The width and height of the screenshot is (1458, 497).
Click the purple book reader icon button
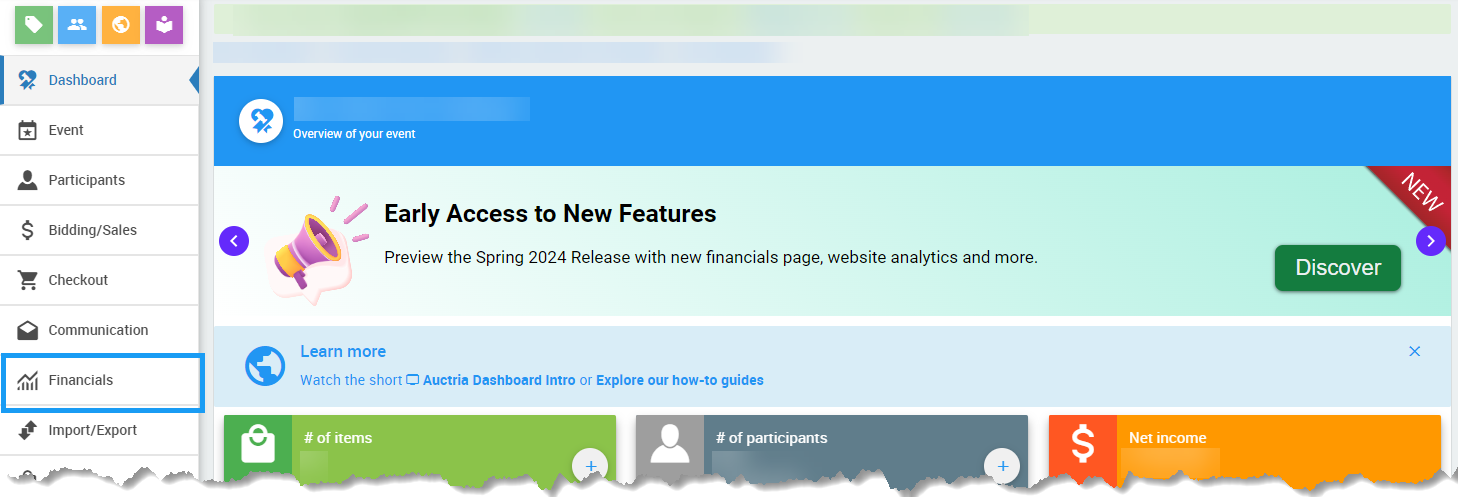click(x=164, y=25)
